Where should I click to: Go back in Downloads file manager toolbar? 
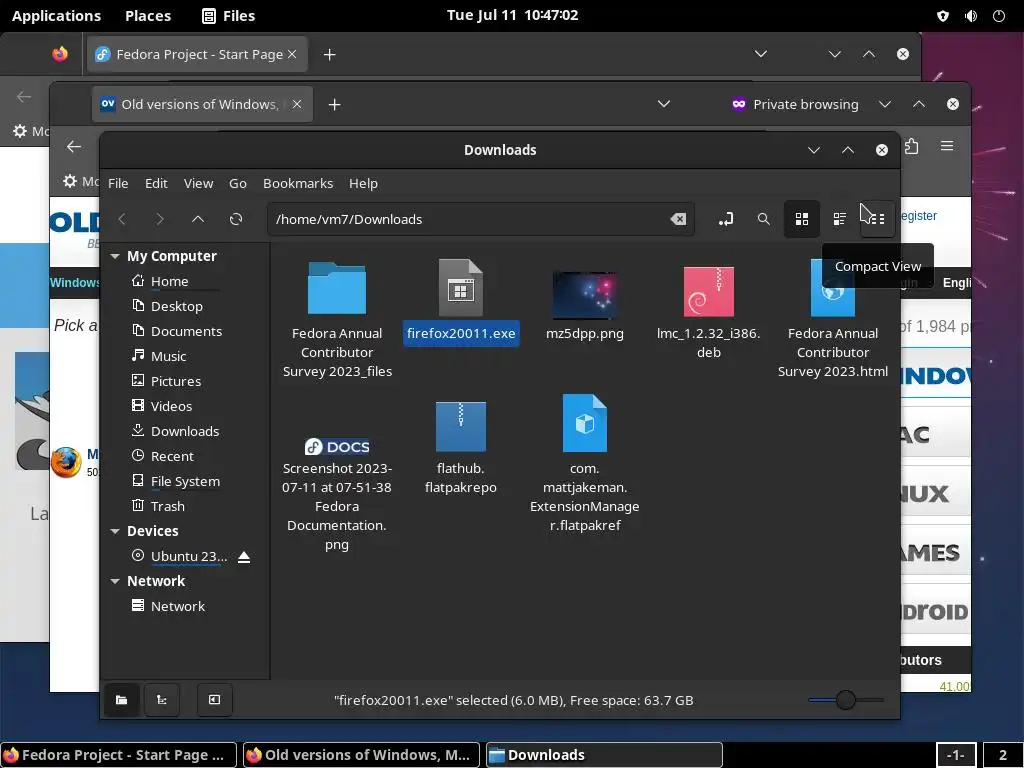[x=122, y=219]
